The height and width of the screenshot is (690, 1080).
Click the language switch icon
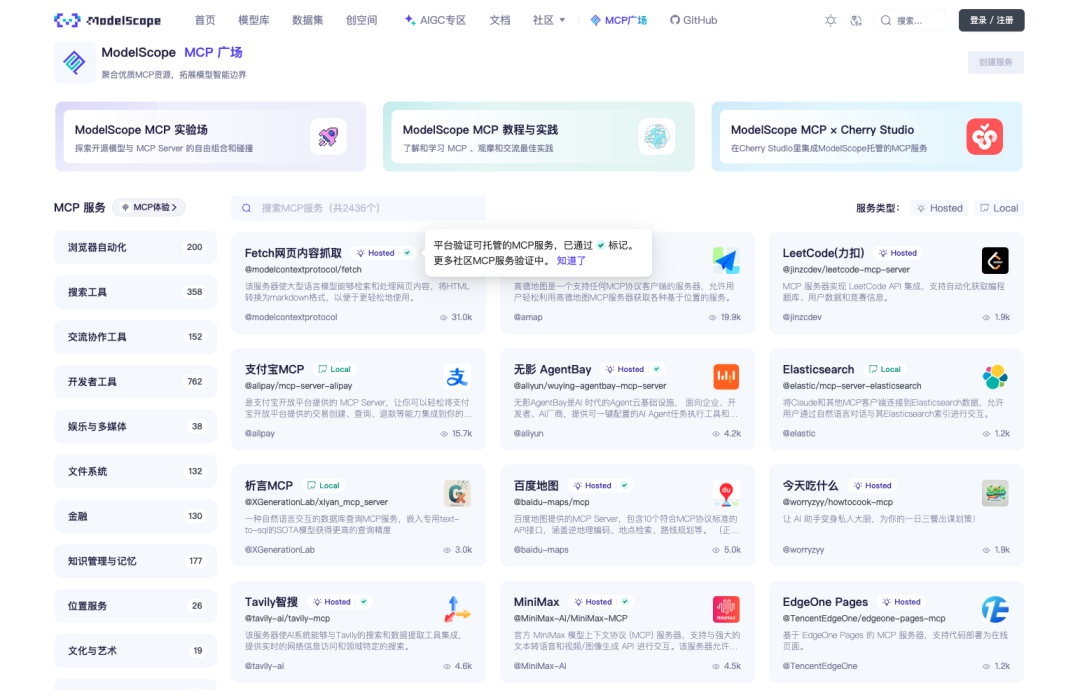(x=858, y=18)
